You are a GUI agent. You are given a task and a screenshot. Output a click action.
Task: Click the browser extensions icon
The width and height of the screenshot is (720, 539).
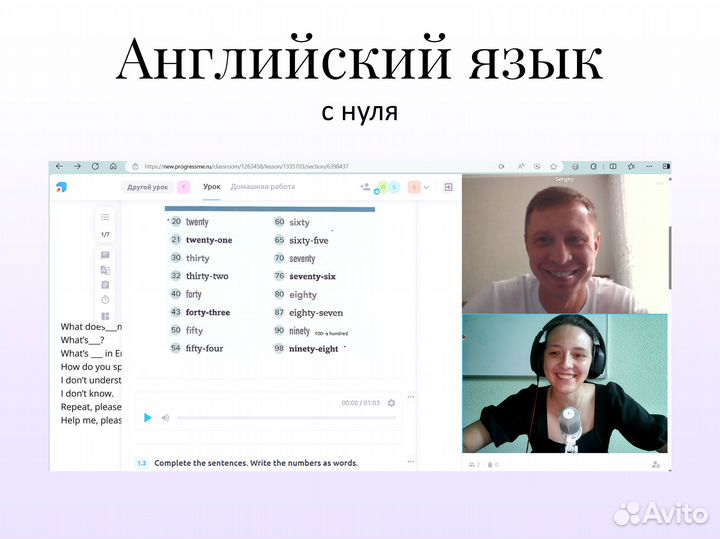593,167
